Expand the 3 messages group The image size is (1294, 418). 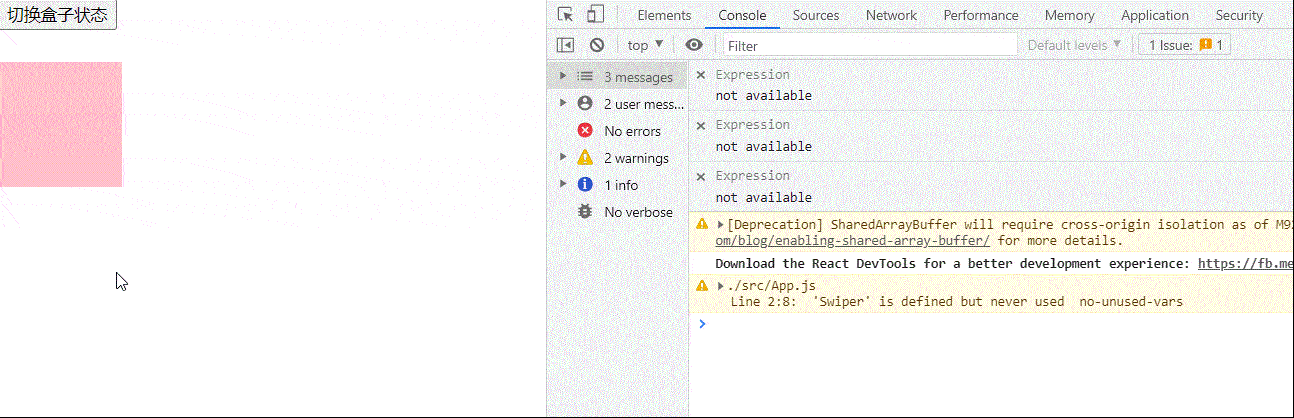coord(563,77)
